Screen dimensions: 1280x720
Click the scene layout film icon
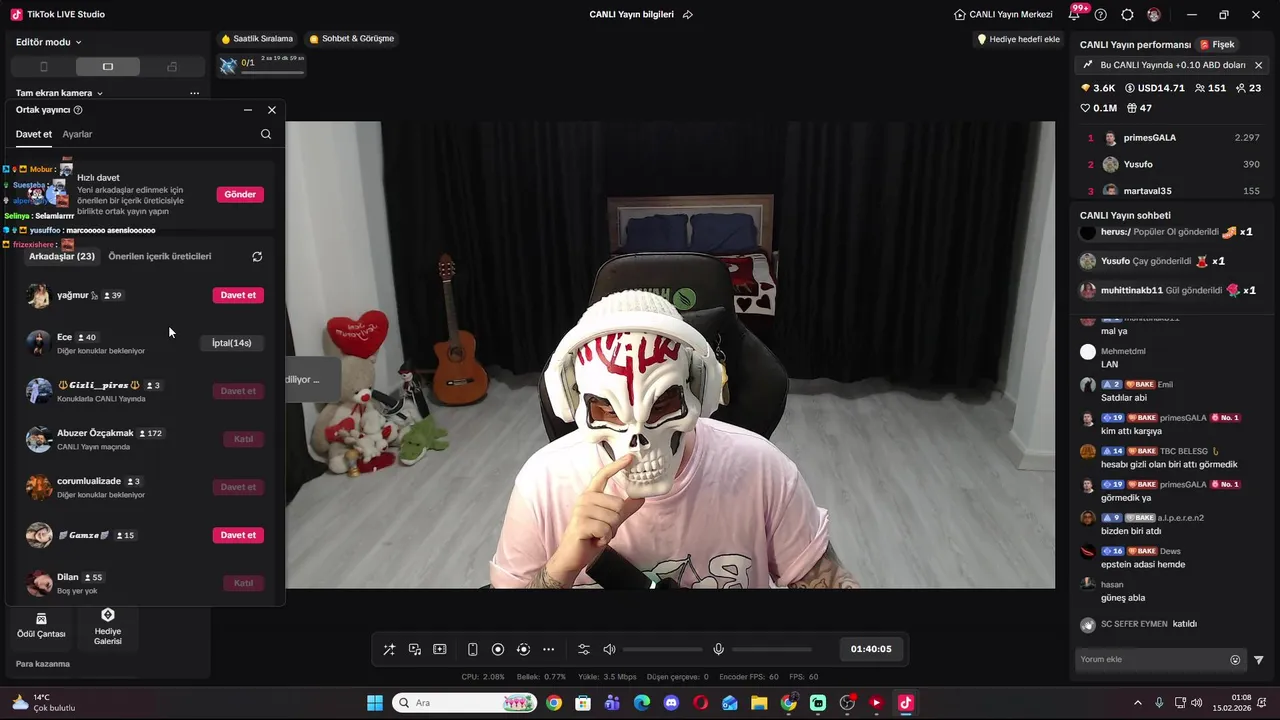440,649
